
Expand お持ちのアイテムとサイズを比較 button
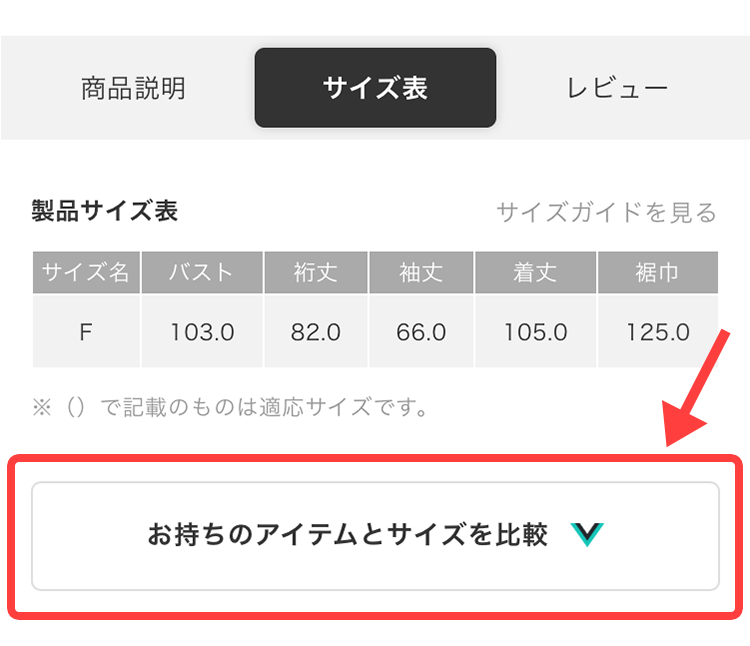(x=375, y=536)
